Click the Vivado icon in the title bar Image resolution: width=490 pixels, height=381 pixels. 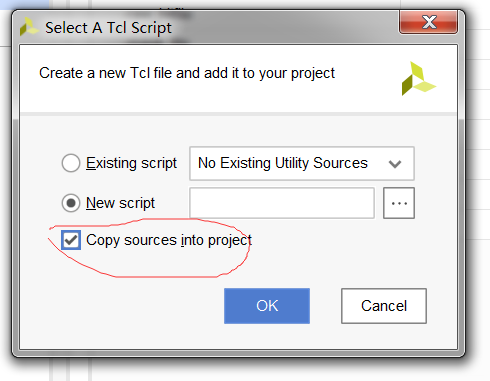coord(29,27)
